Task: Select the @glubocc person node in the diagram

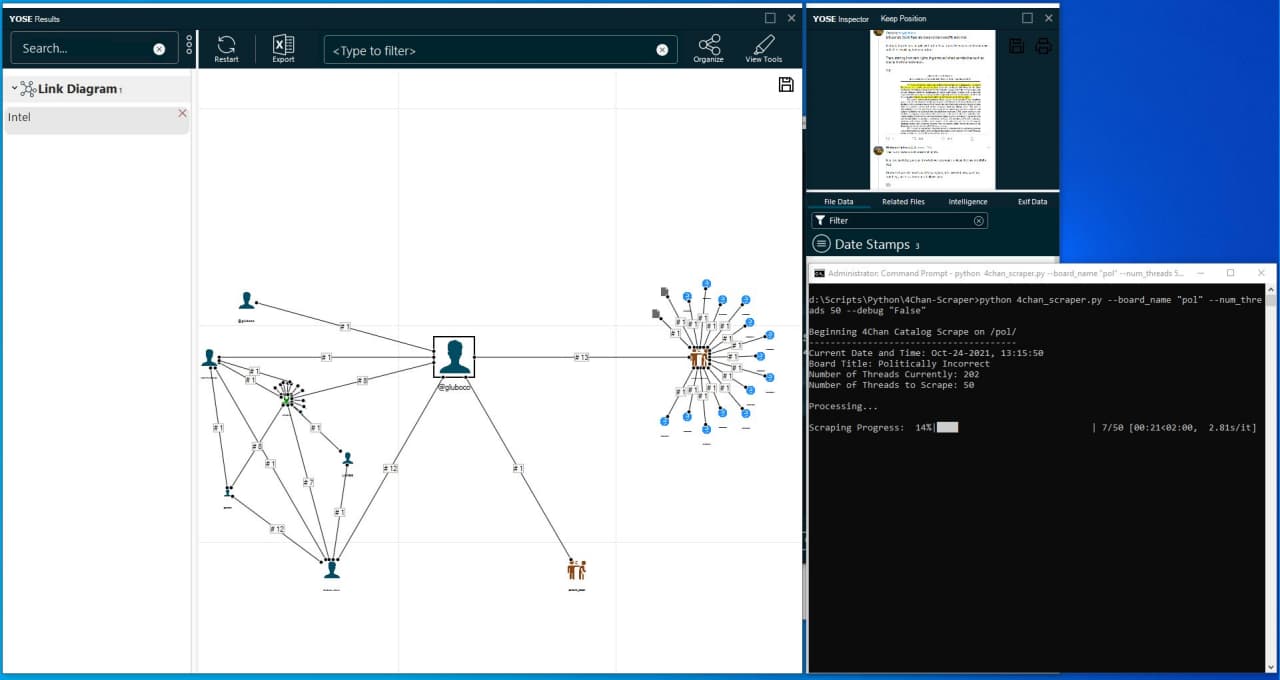Action: pyautogui.click(x=453, y=356)
